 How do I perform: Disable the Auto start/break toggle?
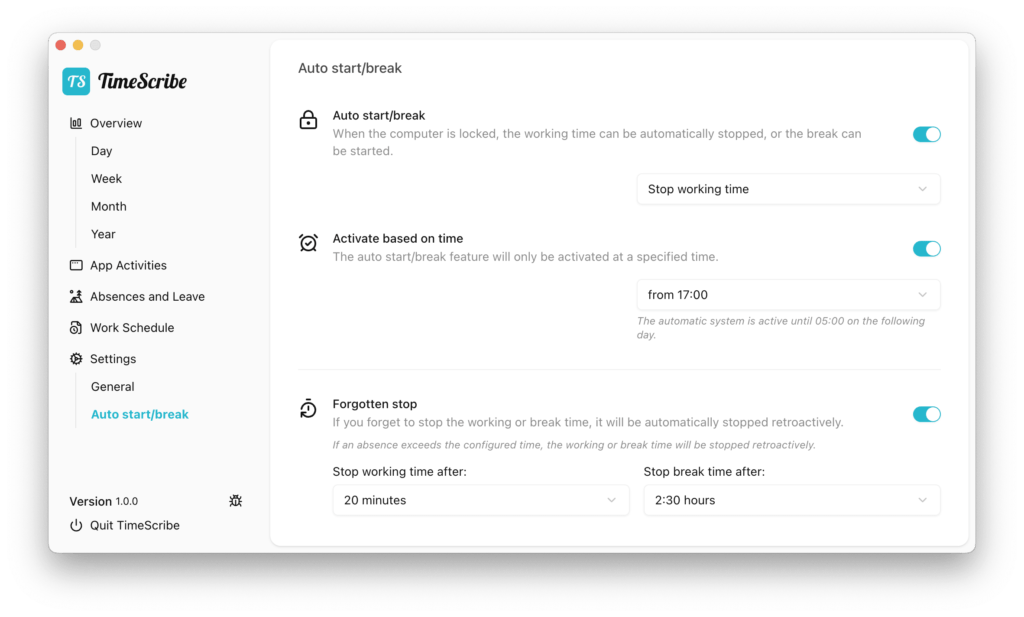click(x=926, y=134)
